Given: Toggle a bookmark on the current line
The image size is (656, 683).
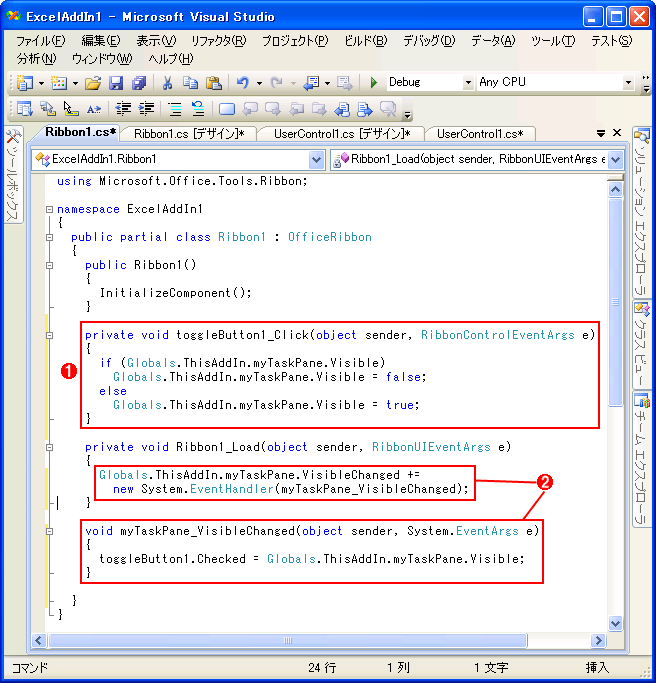Looking at the screenshot, I should pyautogui.click(x=227, y=109).
